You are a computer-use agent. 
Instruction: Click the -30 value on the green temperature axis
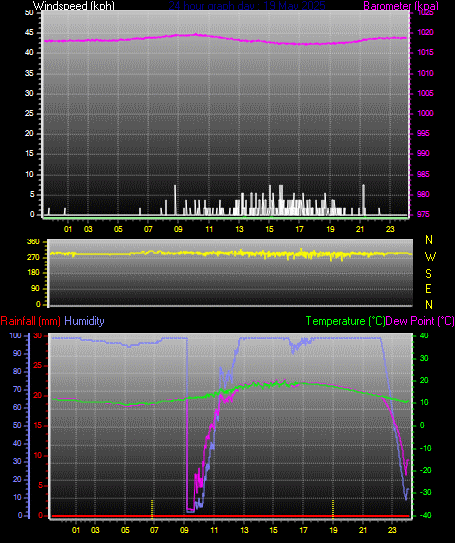point(426,492)
